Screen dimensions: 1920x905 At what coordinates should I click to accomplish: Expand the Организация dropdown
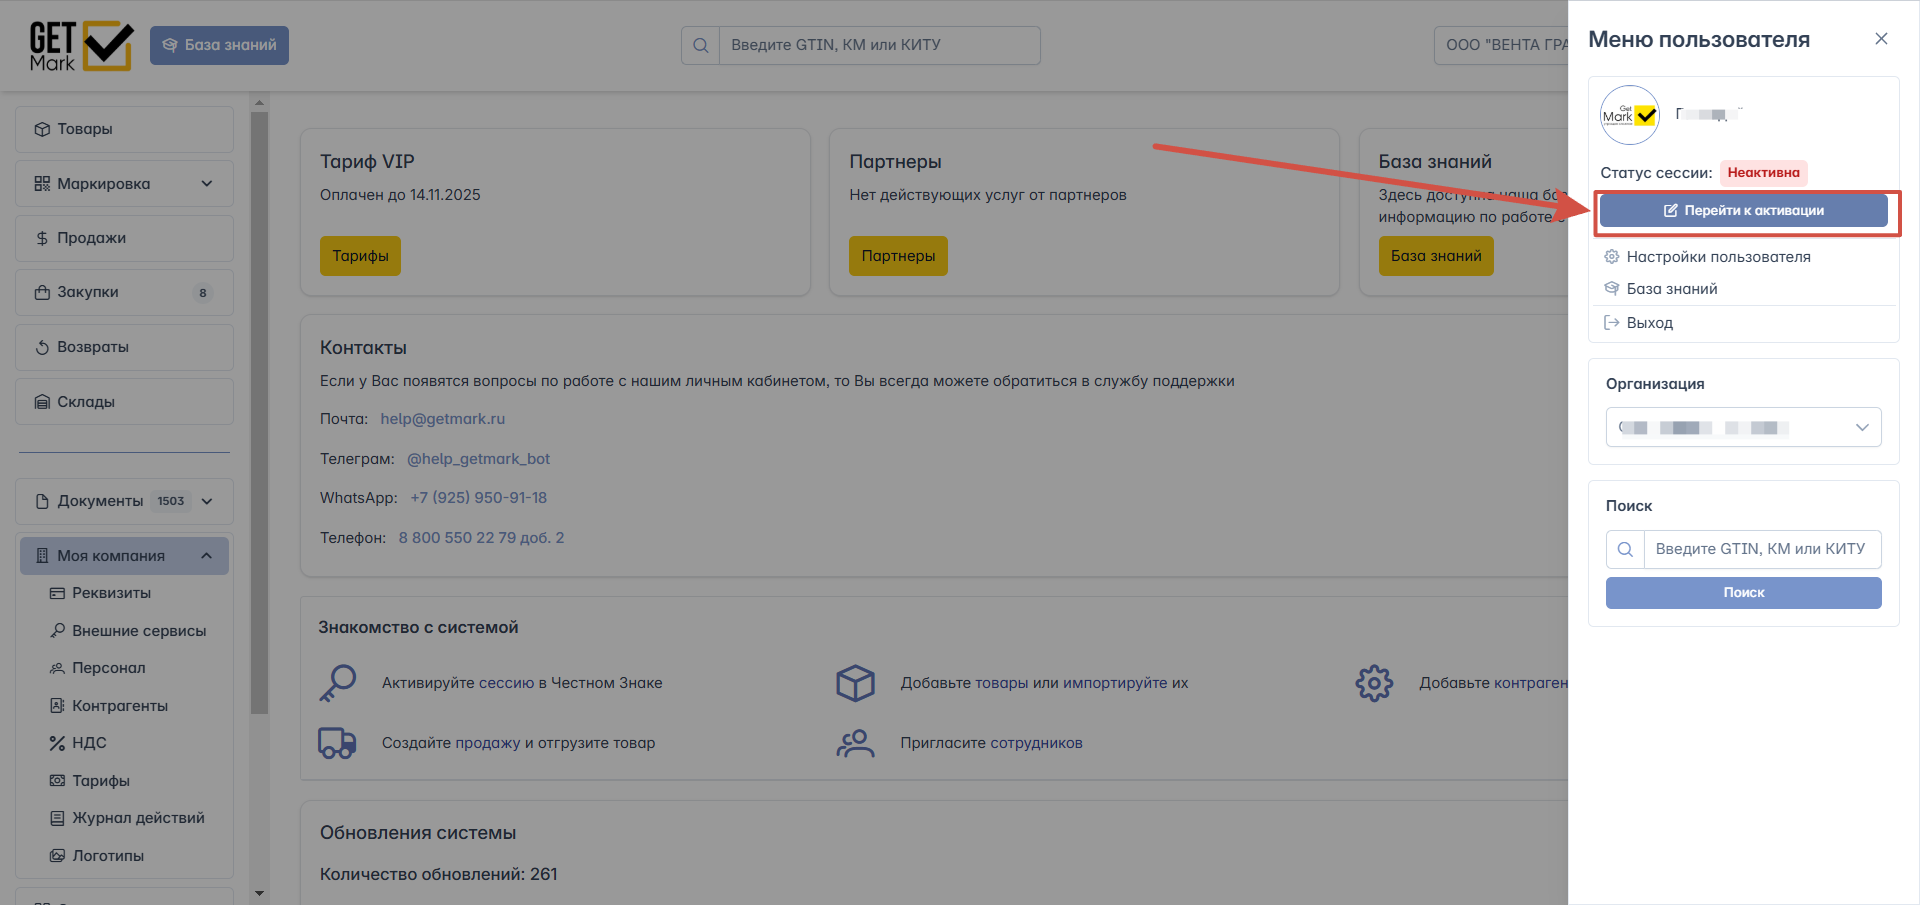point(1743,427)
